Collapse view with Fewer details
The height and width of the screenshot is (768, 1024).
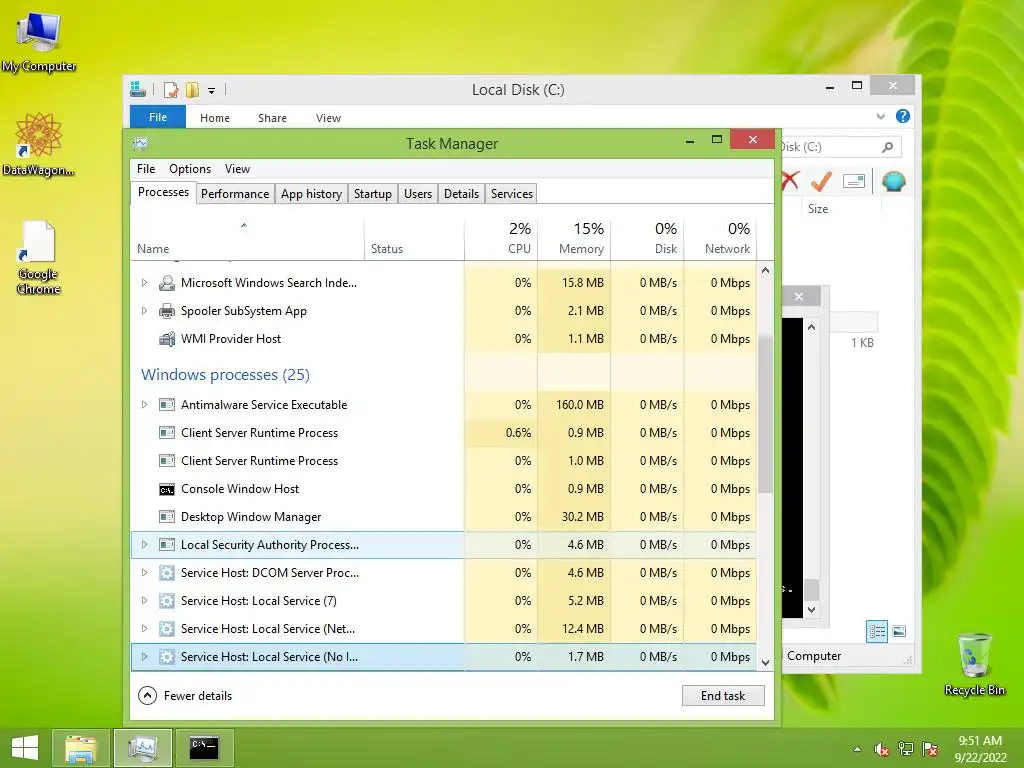[185, 696]
